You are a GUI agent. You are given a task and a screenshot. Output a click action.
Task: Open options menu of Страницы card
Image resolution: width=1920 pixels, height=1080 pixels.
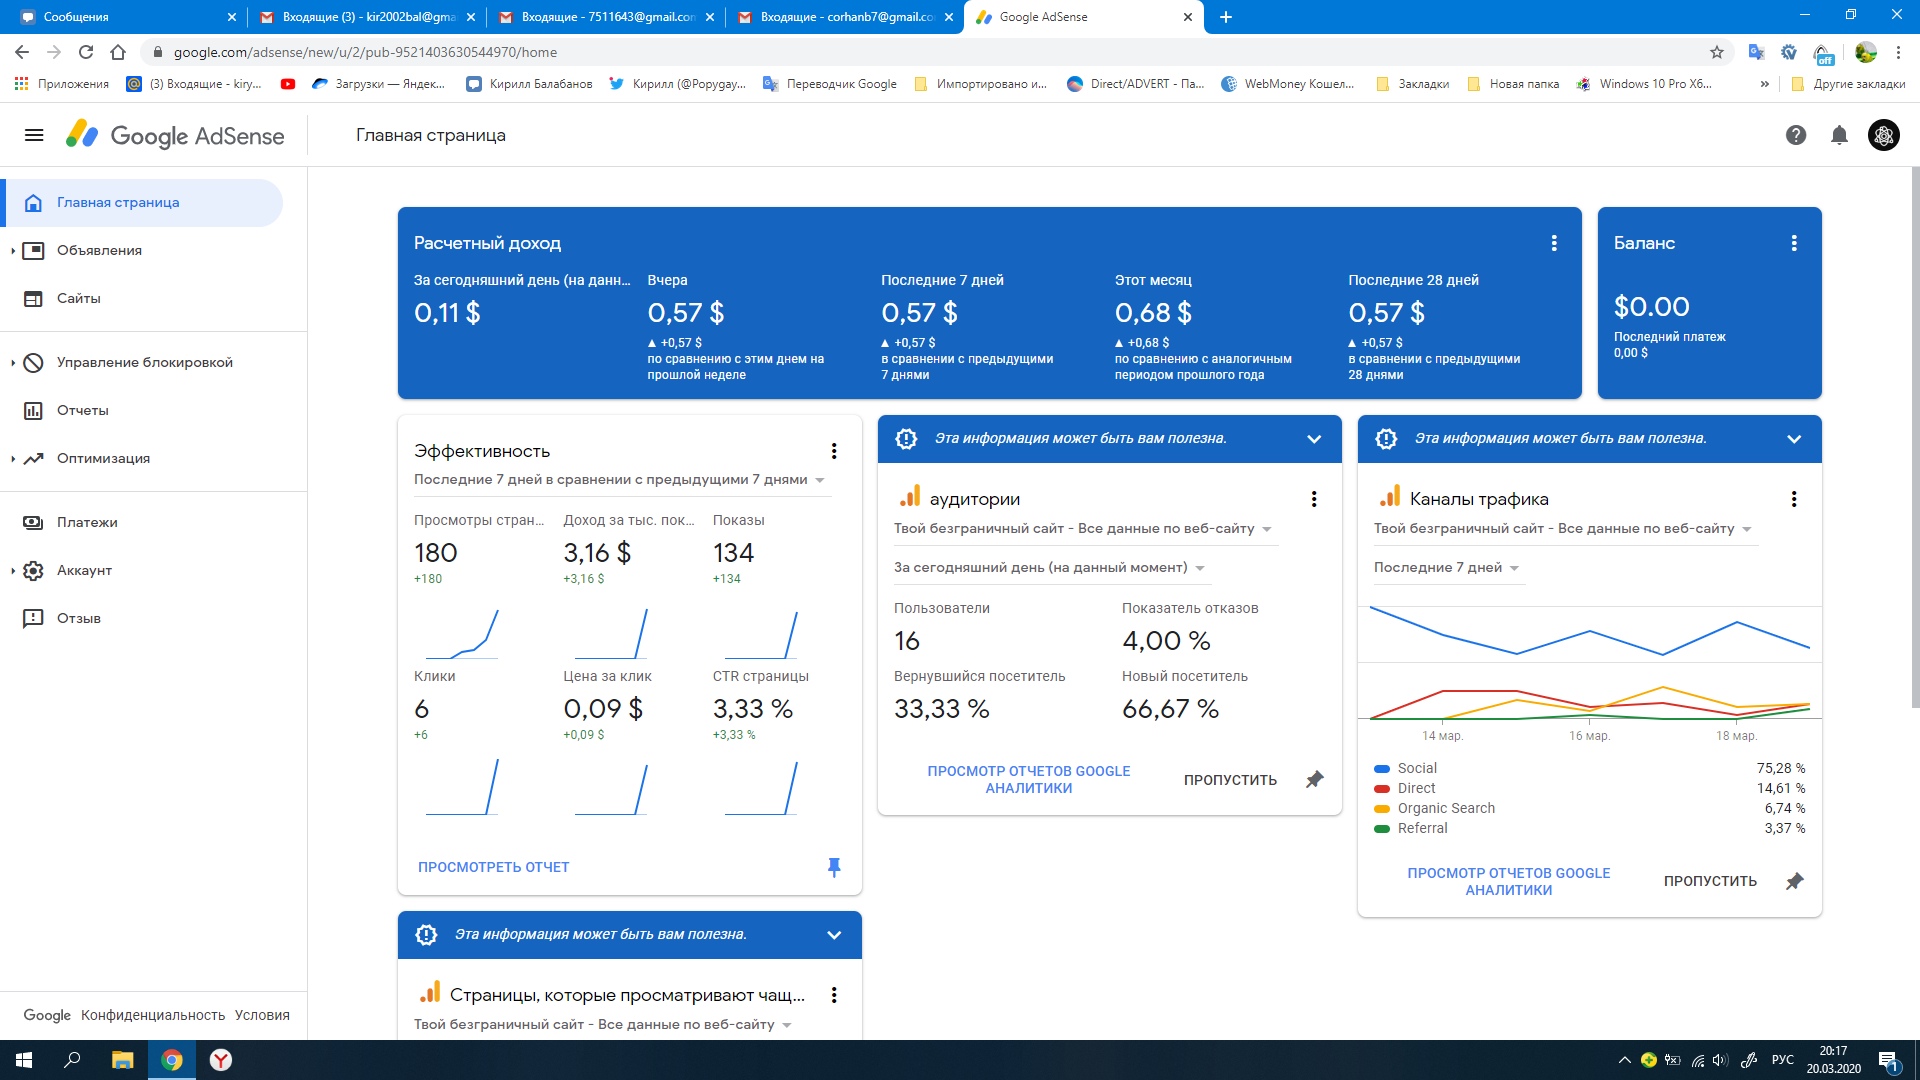834,995
